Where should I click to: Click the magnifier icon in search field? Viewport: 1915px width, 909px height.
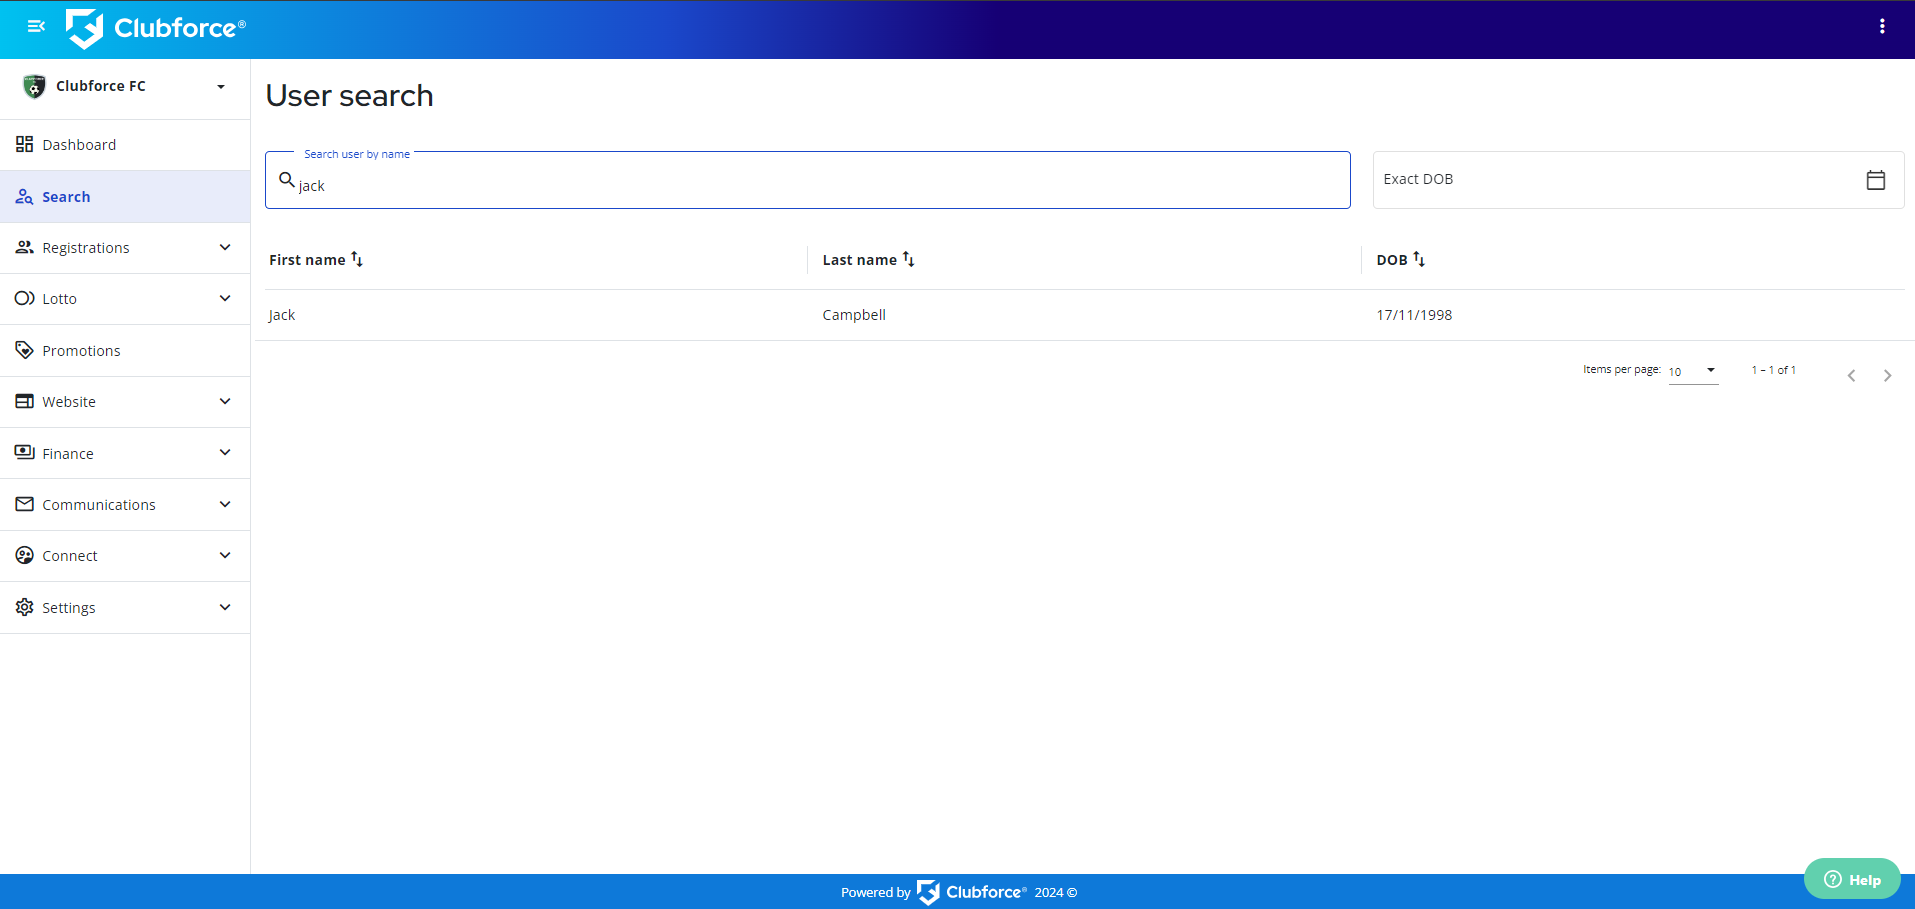287,180
